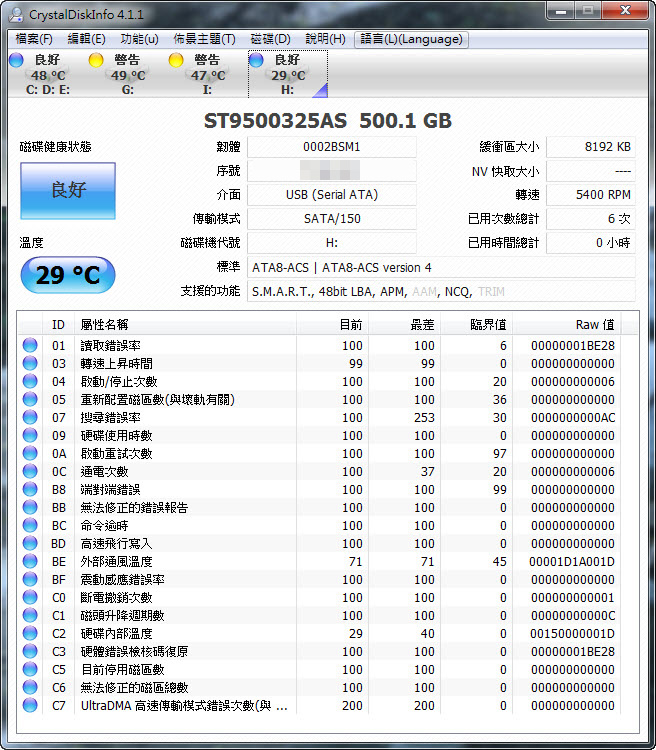Open the 編輯(E) menu
This screenshot has height=750, width=656.
pyautogui.click(x=86, y=39)
